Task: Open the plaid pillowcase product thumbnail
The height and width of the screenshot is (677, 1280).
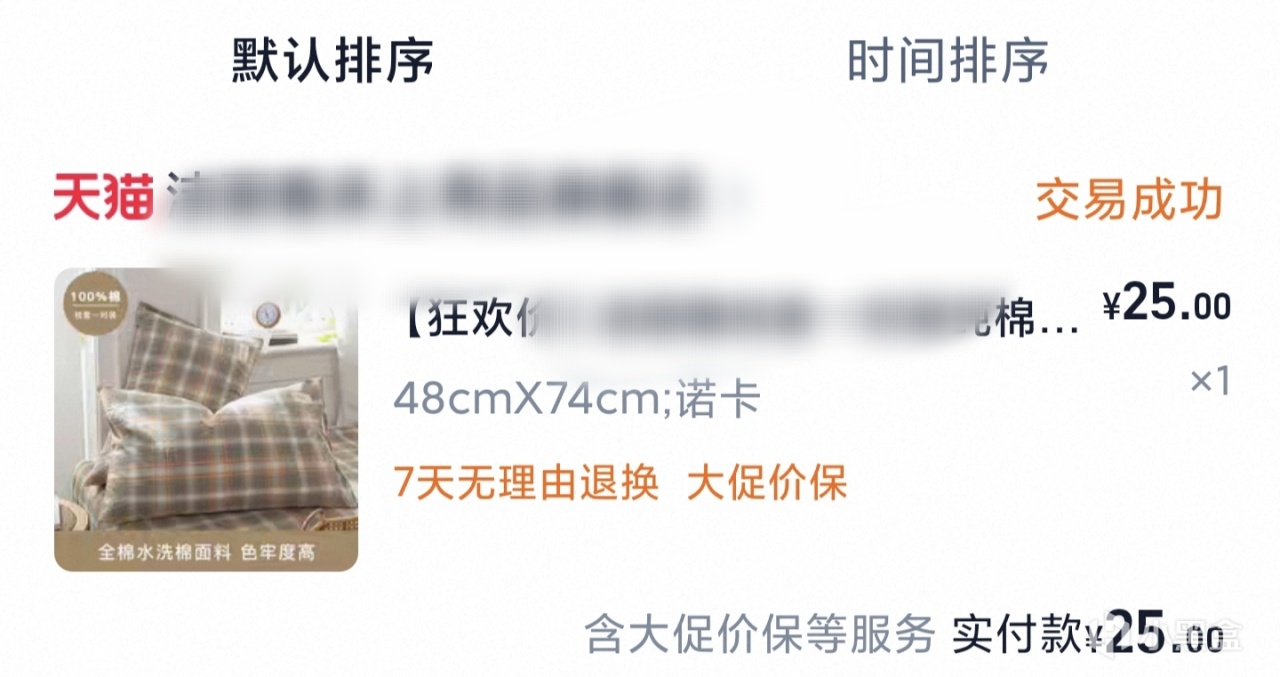Action: click(206, 420)
